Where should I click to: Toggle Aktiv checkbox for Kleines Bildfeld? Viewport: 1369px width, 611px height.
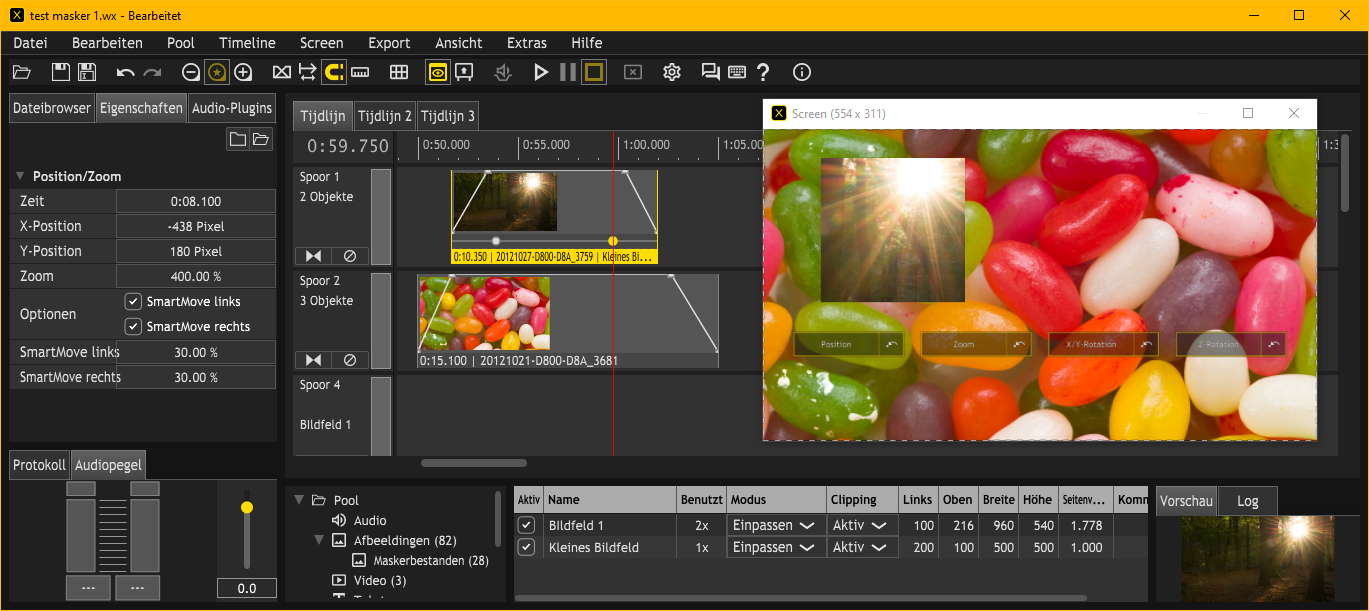pos(526,547)
